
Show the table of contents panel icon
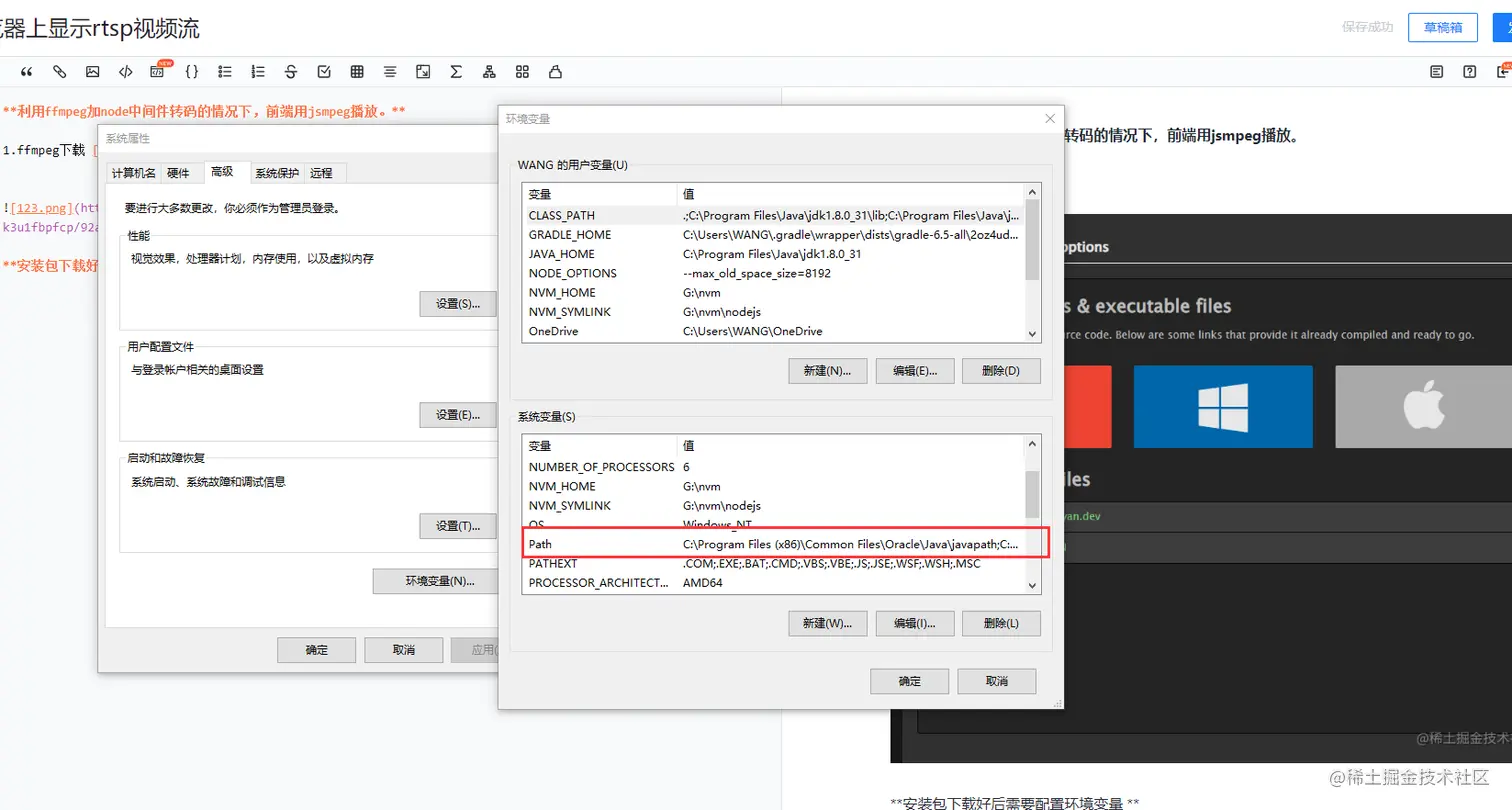pos(1437,72)
